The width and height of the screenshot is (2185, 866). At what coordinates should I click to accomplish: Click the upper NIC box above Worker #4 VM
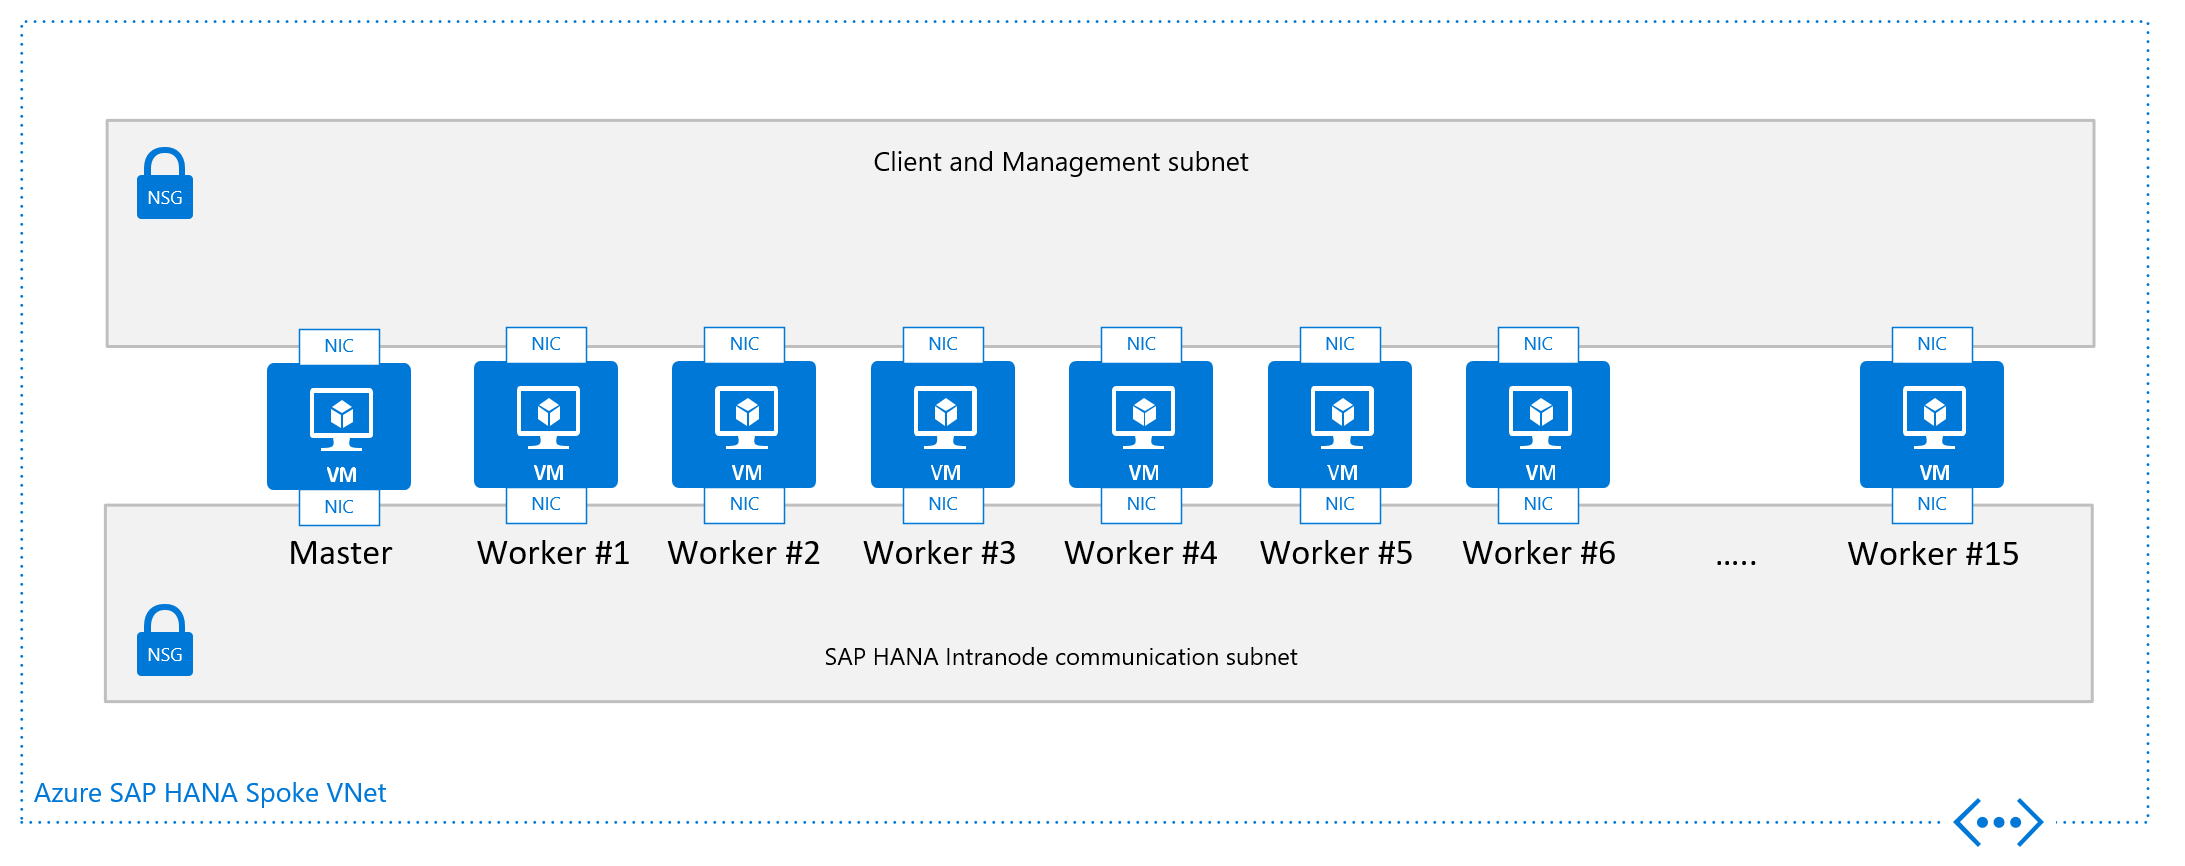coord(1141,344)
